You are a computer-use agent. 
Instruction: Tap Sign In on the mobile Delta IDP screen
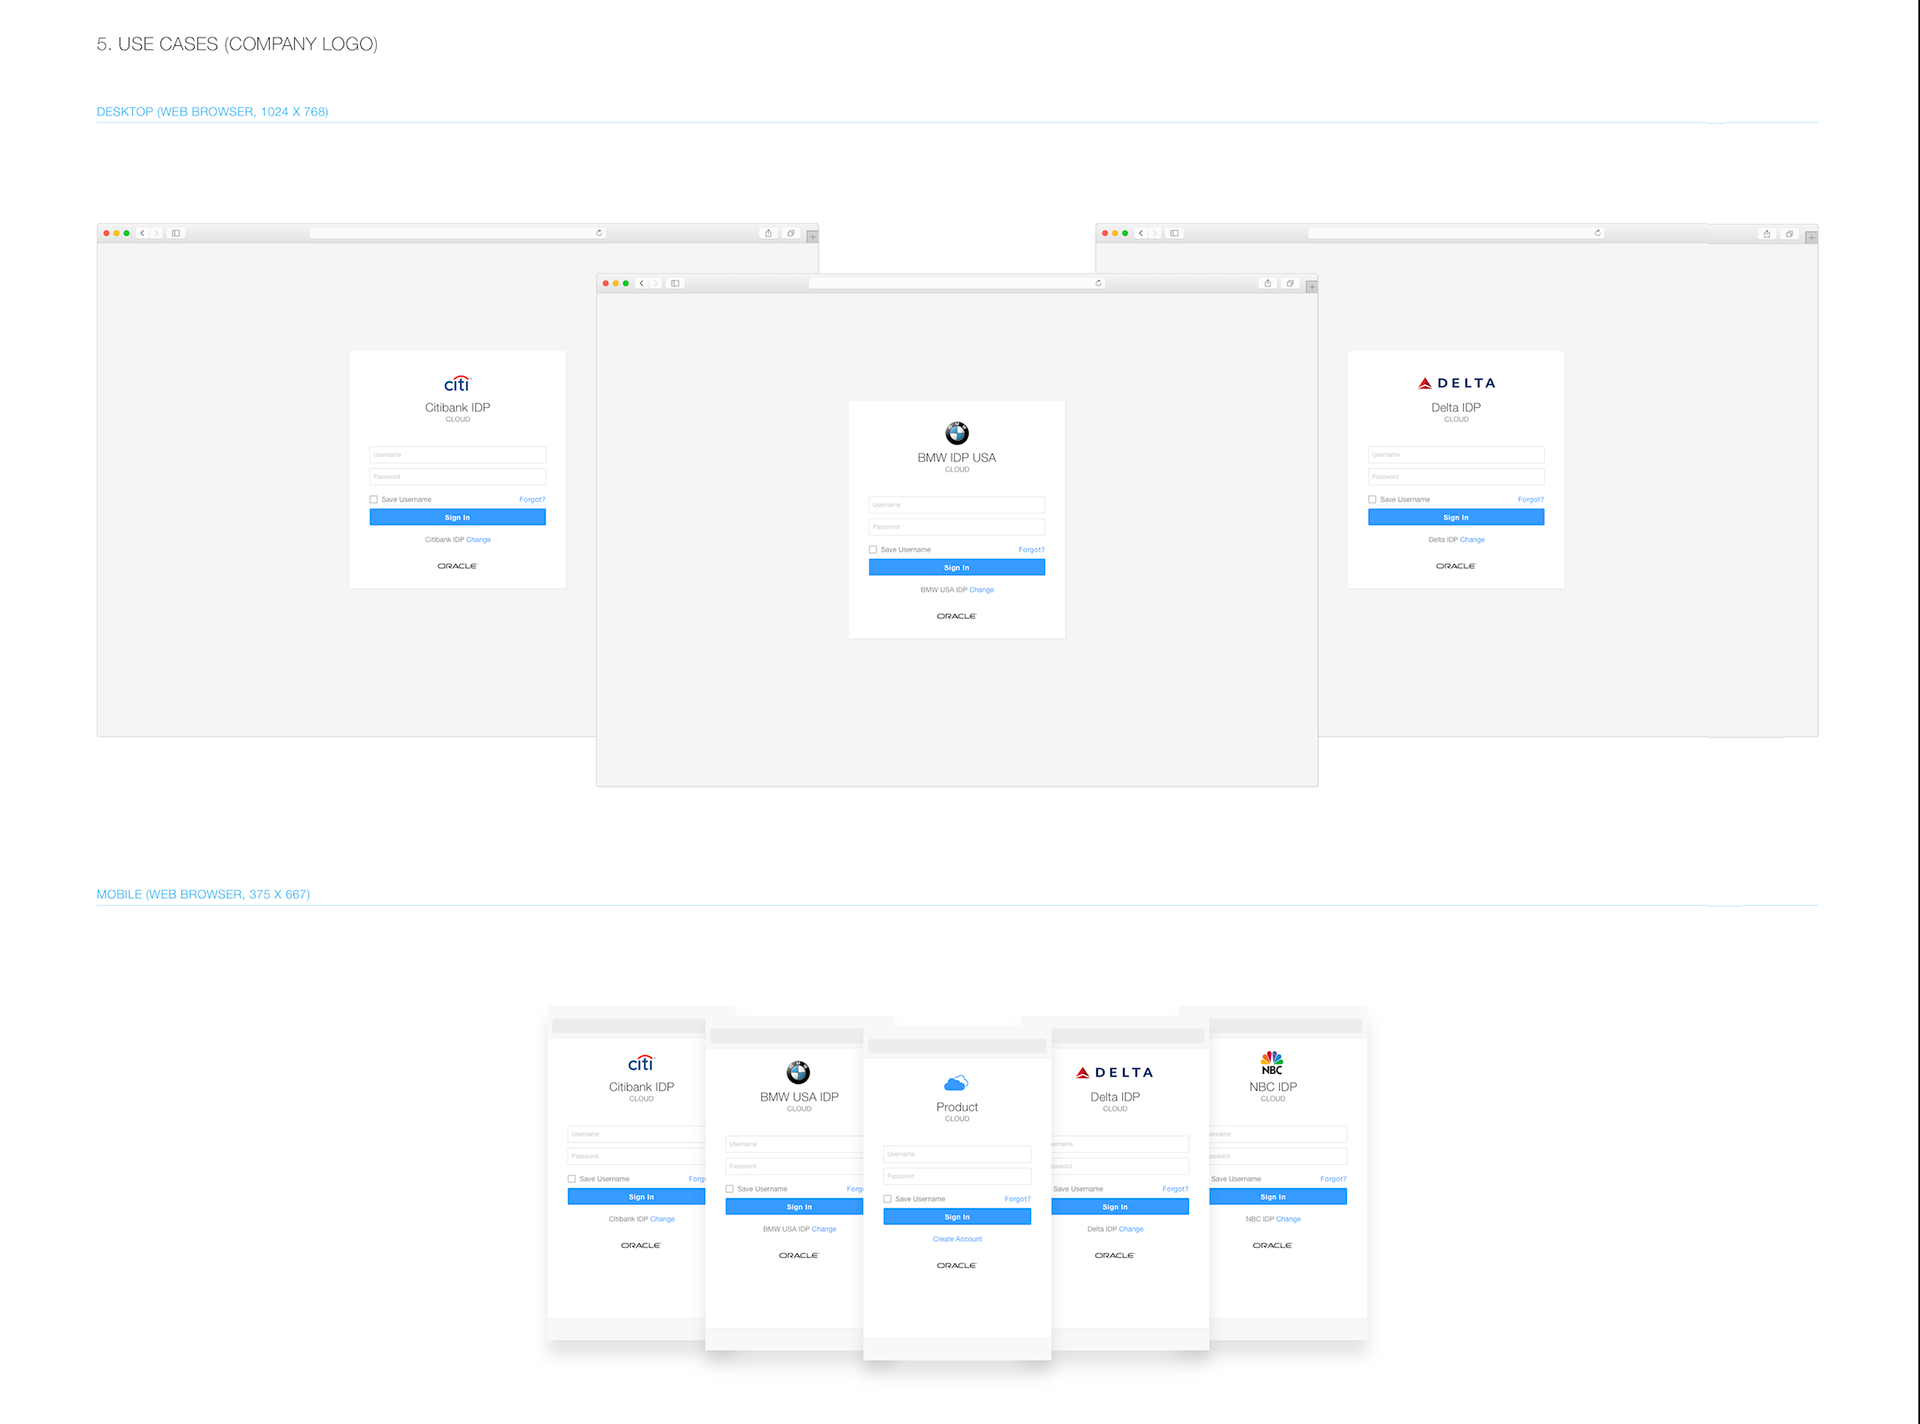point(1120,1207)
